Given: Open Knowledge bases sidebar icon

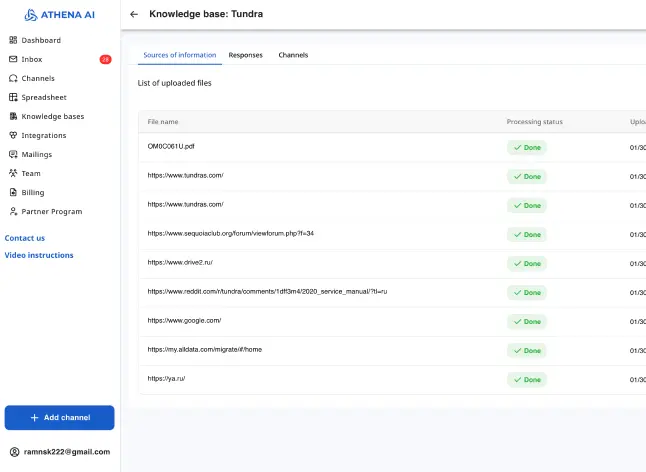Looking at the screenshot, I should (x=13, y=116).
